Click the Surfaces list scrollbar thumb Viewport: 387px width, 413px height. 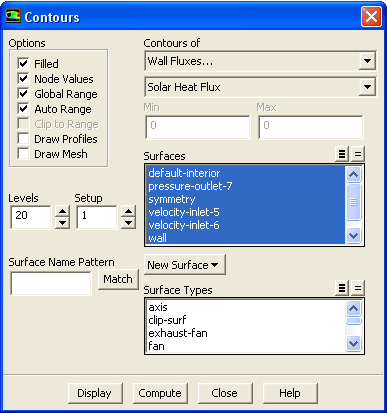[x=353, y=202]
